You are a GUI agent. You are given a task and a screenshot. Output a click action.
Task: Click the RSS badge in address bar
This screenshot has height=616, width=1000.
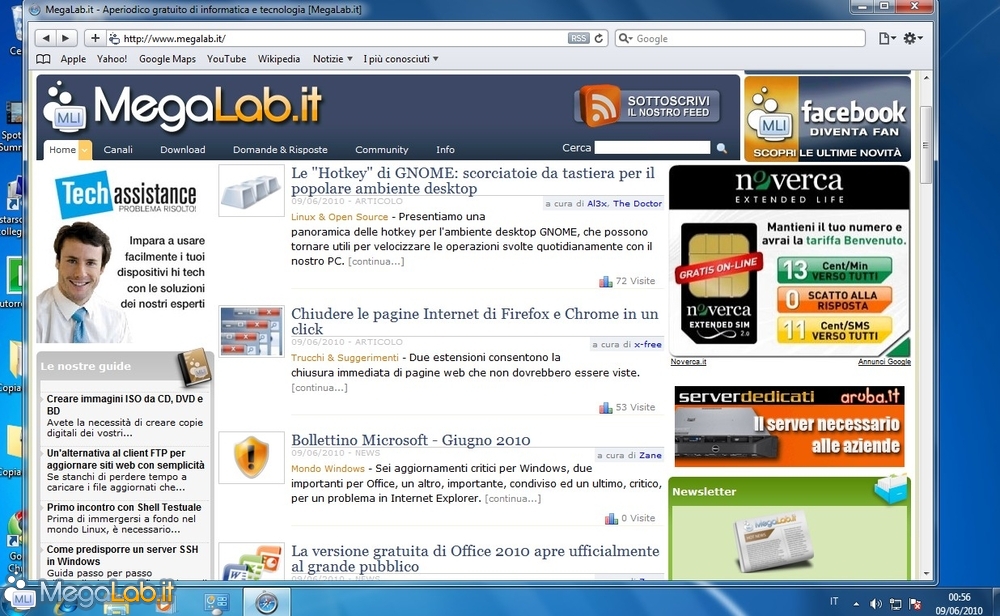coord(578,38)
